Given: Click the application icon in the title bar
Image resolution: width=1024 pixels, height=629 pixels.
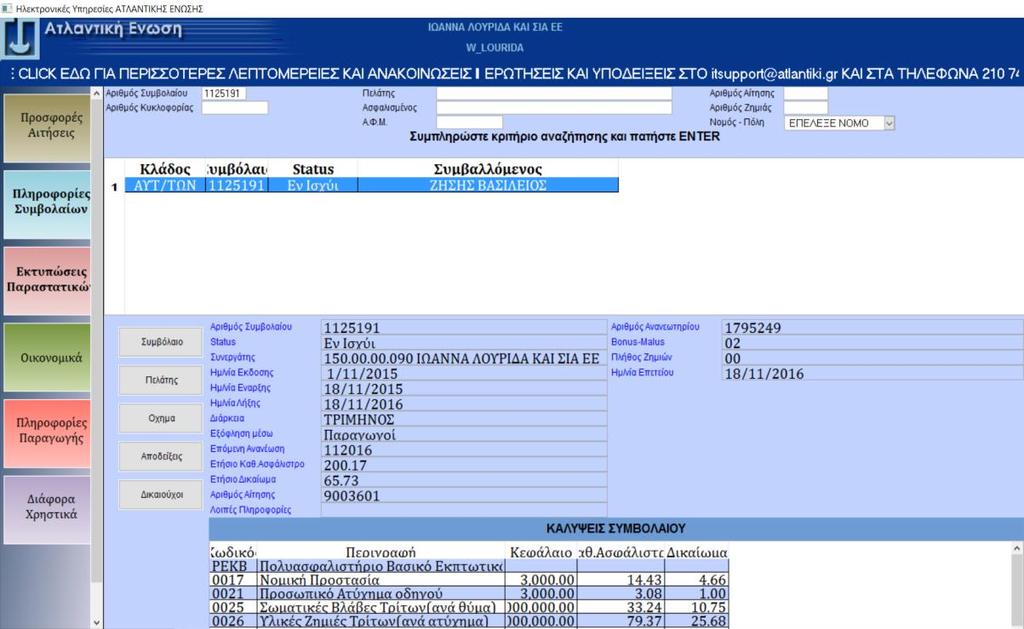Looking at the screenshot, I should coord(7,8).
